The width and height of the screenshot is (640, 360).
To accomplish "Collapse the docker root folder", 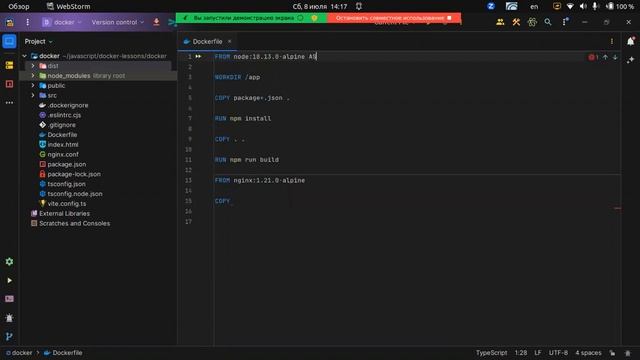I will click(24, 56).
